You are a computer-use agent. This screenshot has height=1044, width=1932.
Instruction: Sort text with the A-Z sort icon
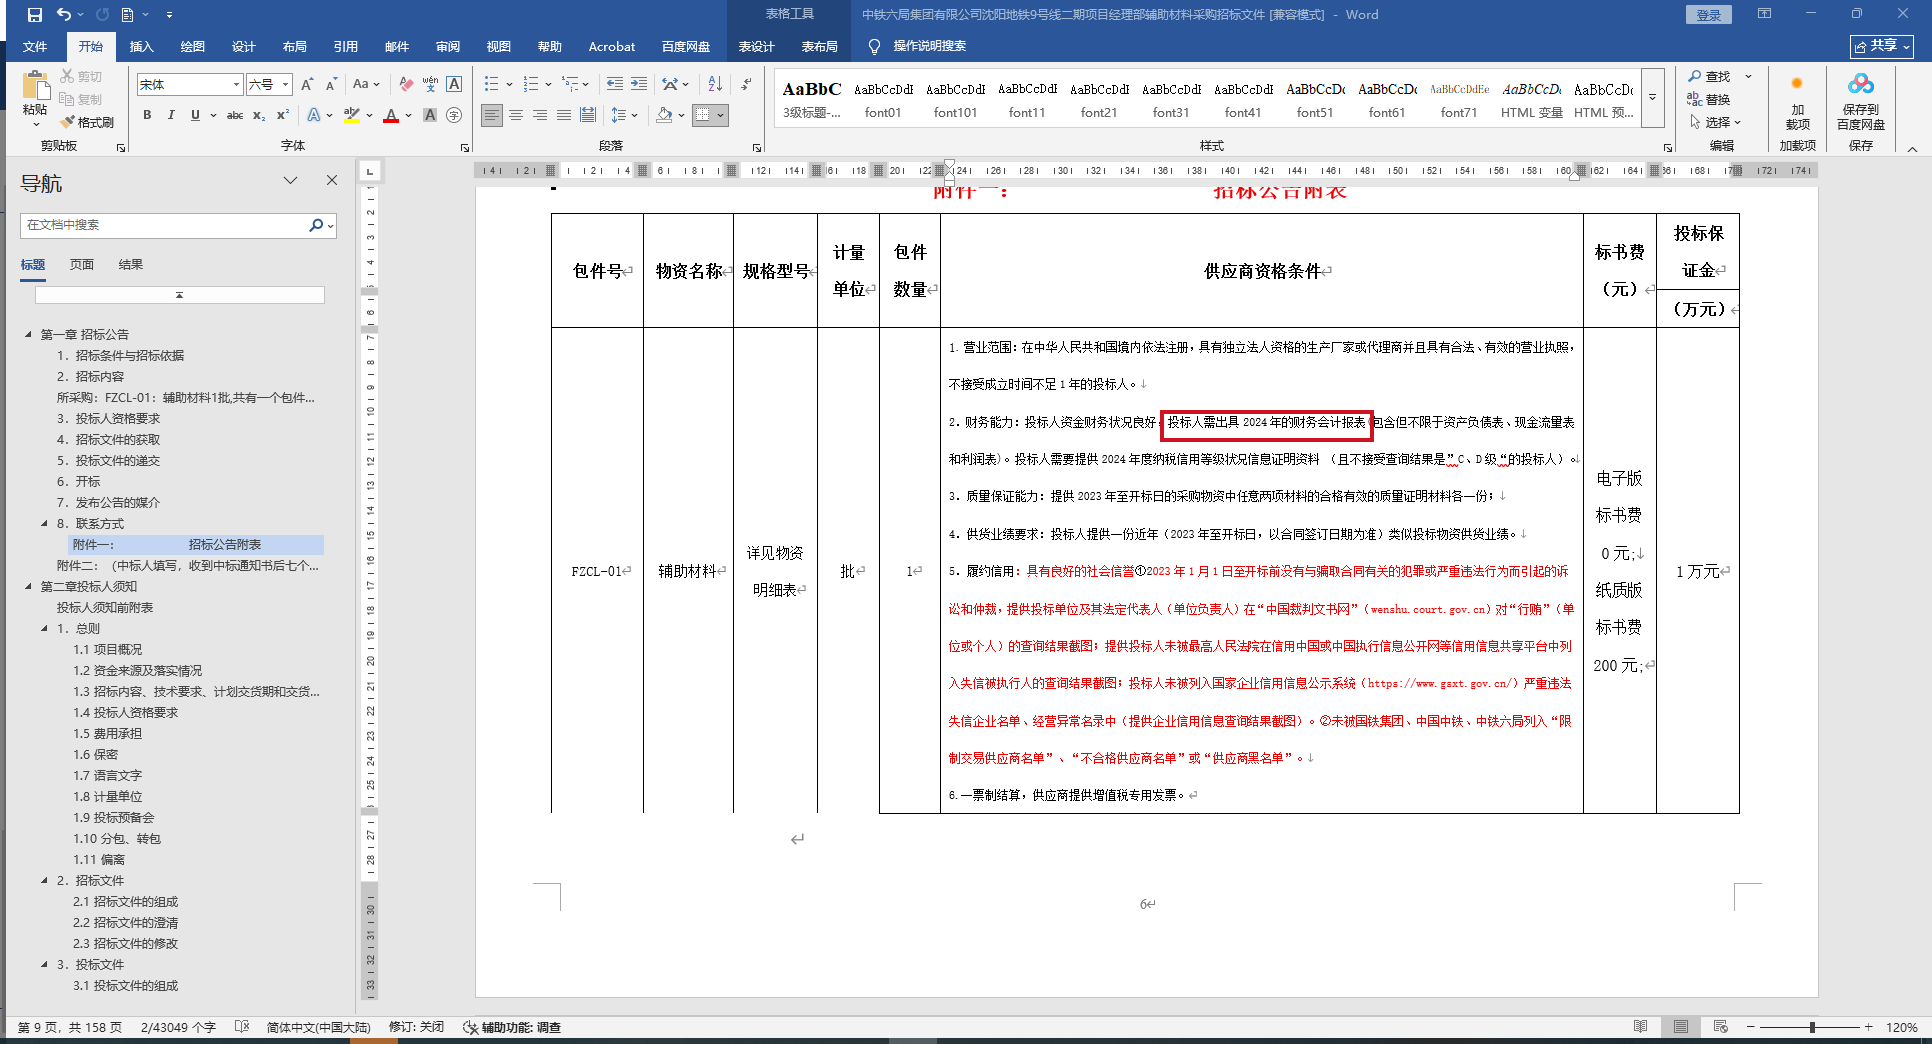[x=715, y=85]
